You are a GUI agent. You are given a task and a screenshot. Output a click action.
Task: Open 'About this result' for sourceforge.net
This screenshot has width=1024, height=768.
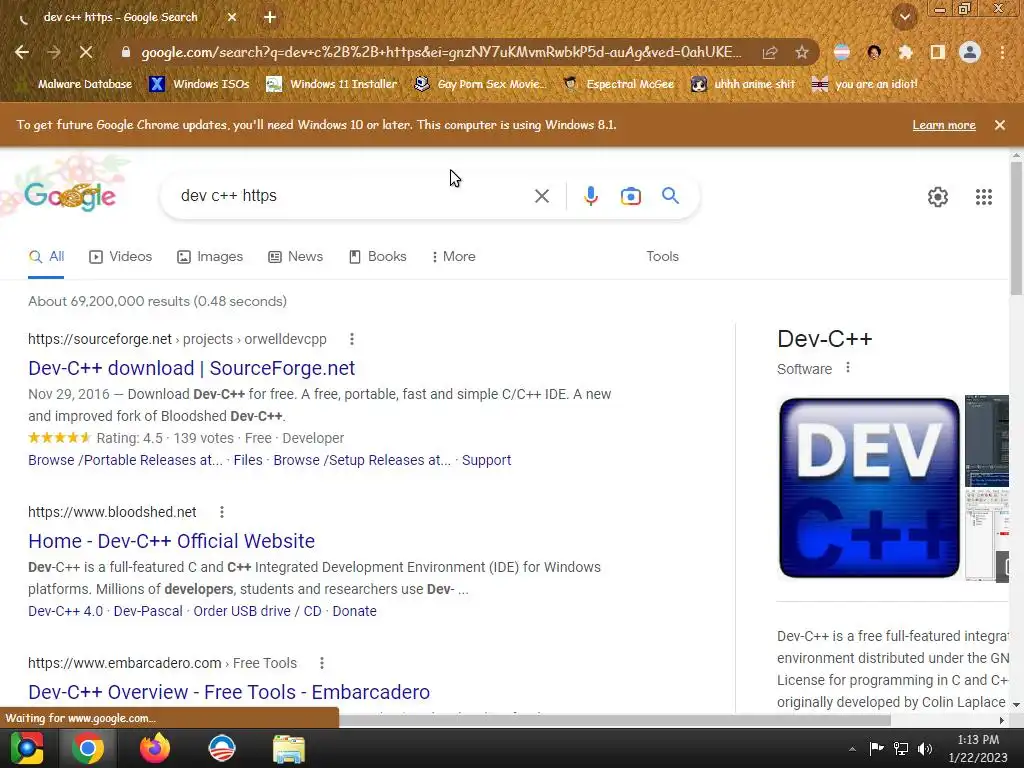351,339
